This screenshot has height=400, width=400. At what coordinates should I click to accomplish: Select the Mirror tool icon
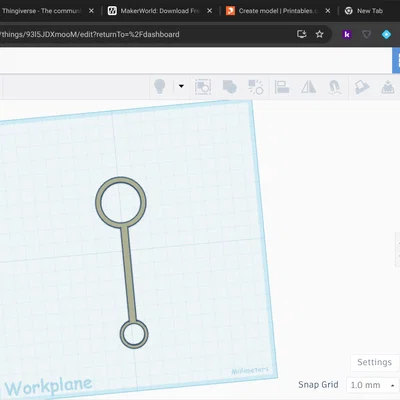click(x=308, y=87)
